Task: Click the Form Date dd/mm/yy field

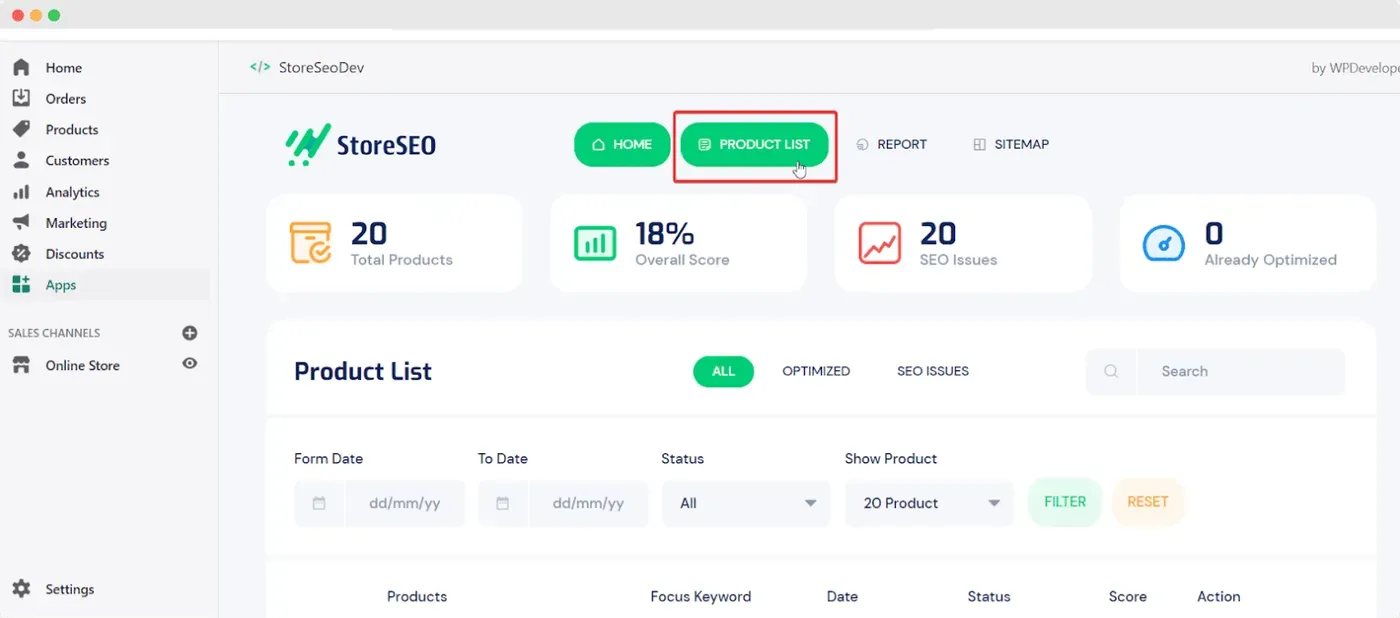Action: pos(405,503)
